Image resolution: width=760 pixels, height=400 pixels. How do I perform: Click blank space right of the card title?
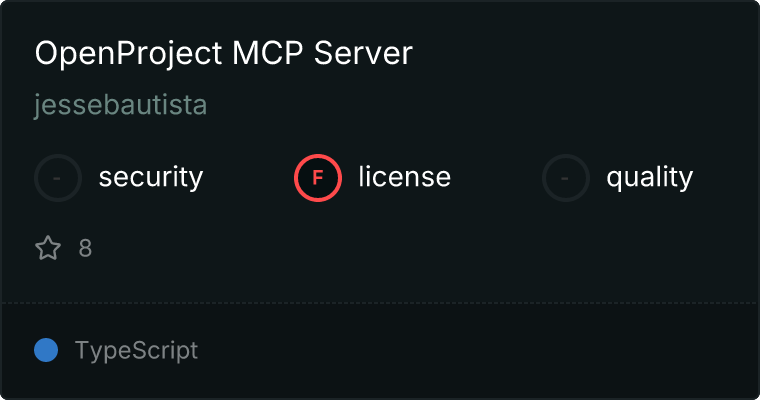[580, 54]
